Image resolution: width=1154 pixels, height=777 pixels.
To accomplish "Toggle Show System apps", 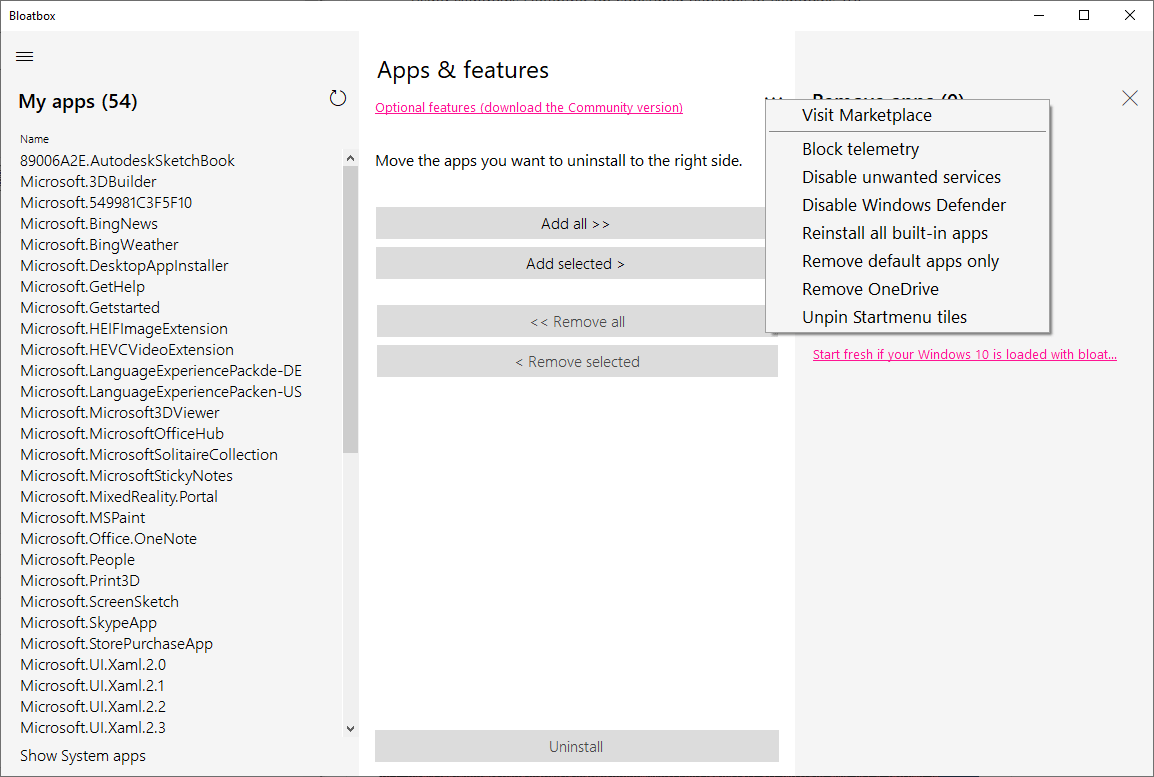I will [x=82, y=756].
